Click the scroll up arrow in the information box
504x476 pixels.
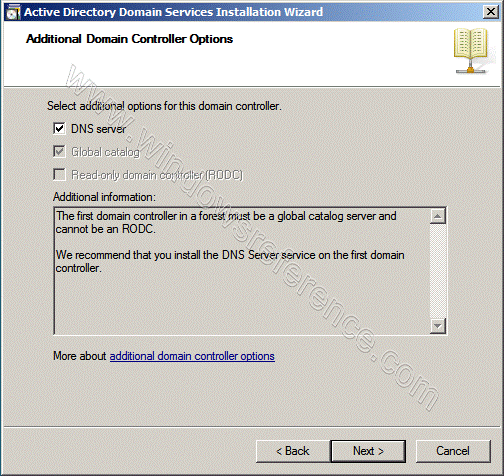pos(438,217)
